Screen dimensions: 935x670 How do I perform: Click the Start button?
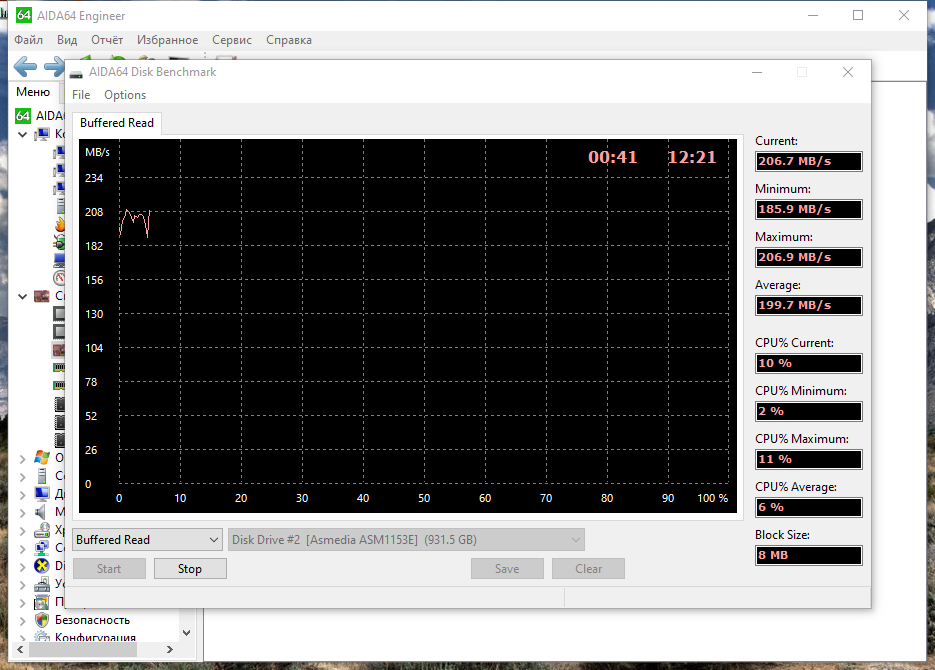tap(109, 569)
